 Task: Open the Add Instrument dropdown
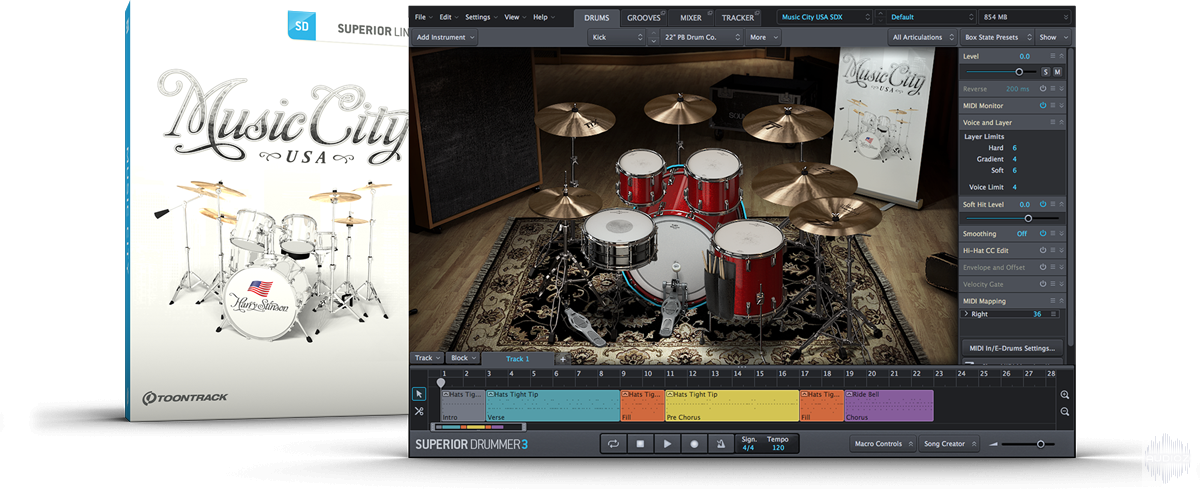point(445,37)
